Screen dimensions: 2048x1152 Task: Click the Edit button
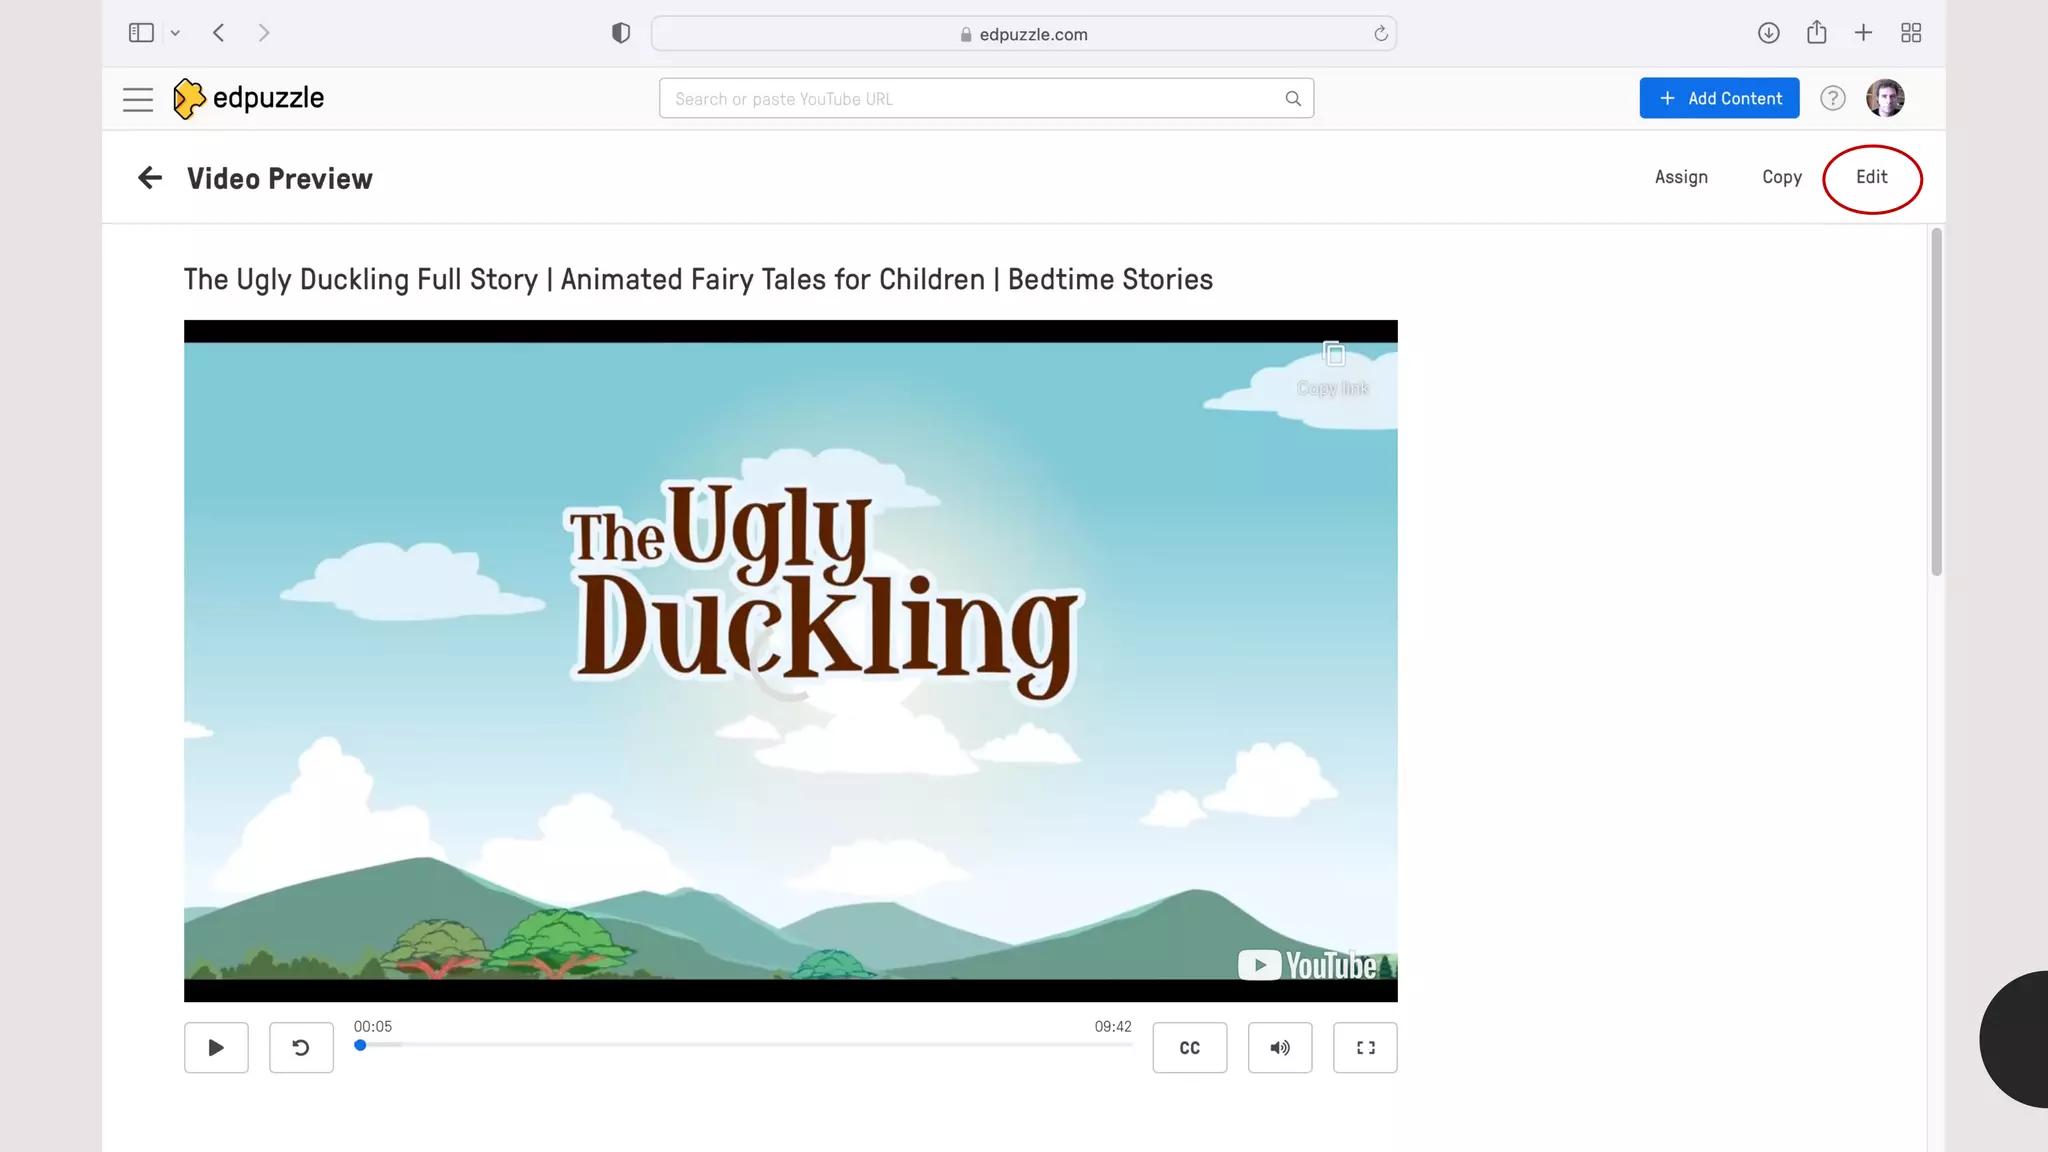1871,177
